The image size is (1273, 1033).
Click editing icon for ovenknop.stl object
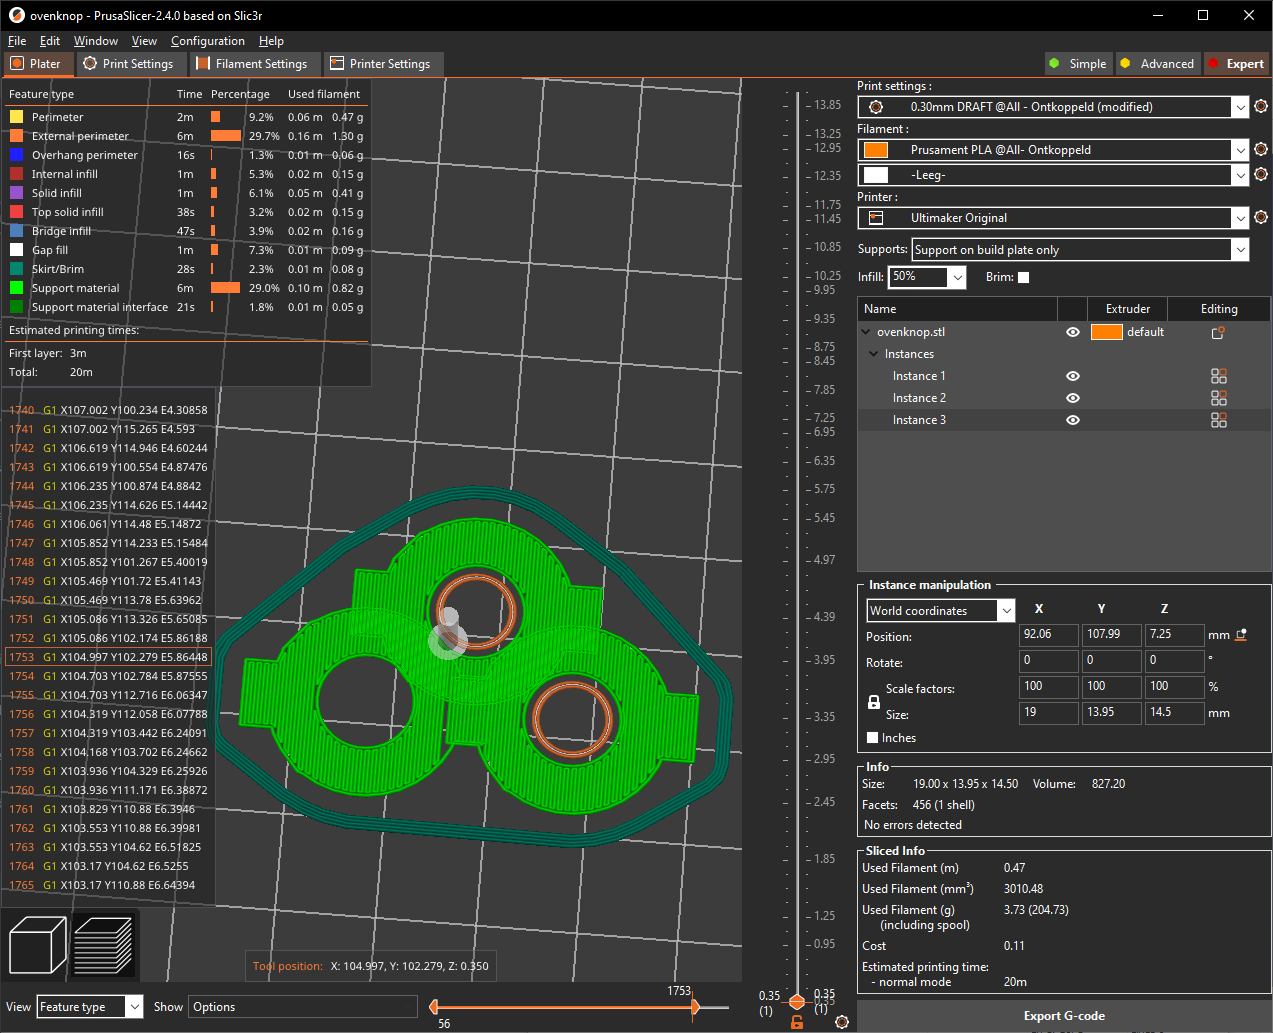pos(1218,332)
